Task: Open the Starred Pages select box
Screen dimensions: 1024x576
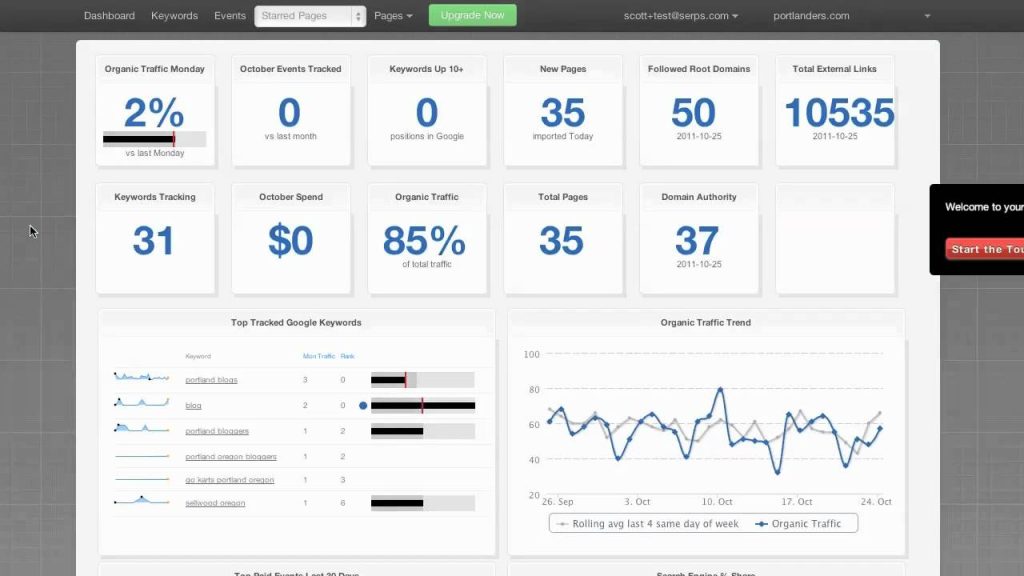Action: click(x=310, y=16)
